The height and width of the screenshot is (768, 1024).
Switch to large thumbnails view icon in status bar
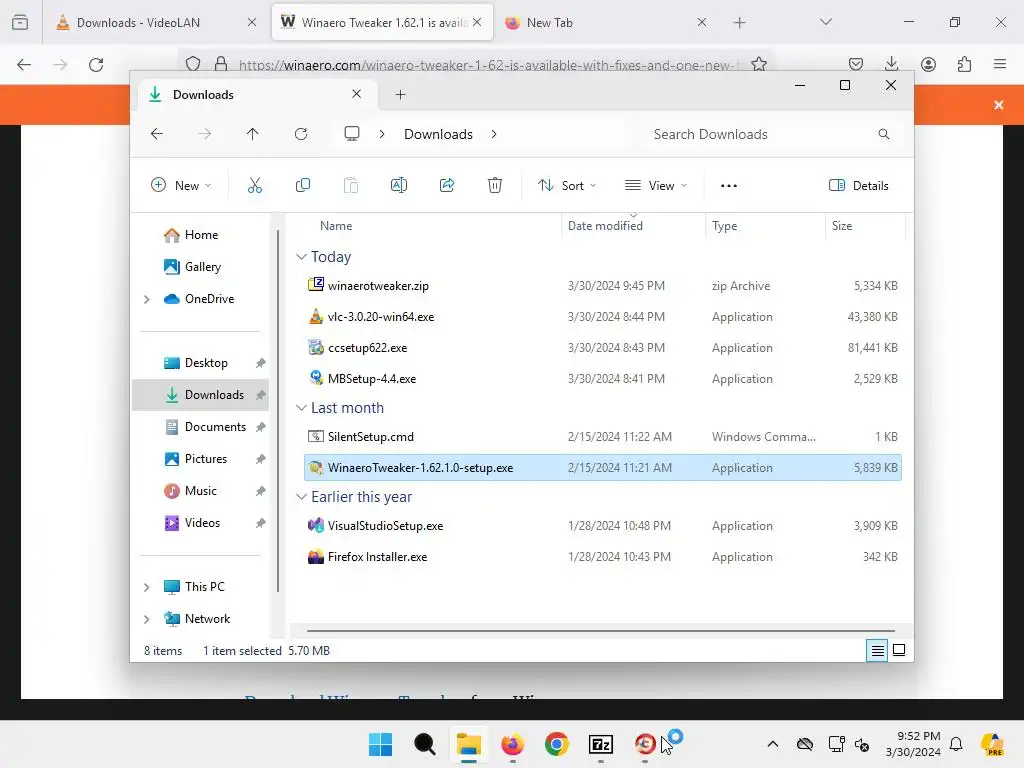(899, 650)
